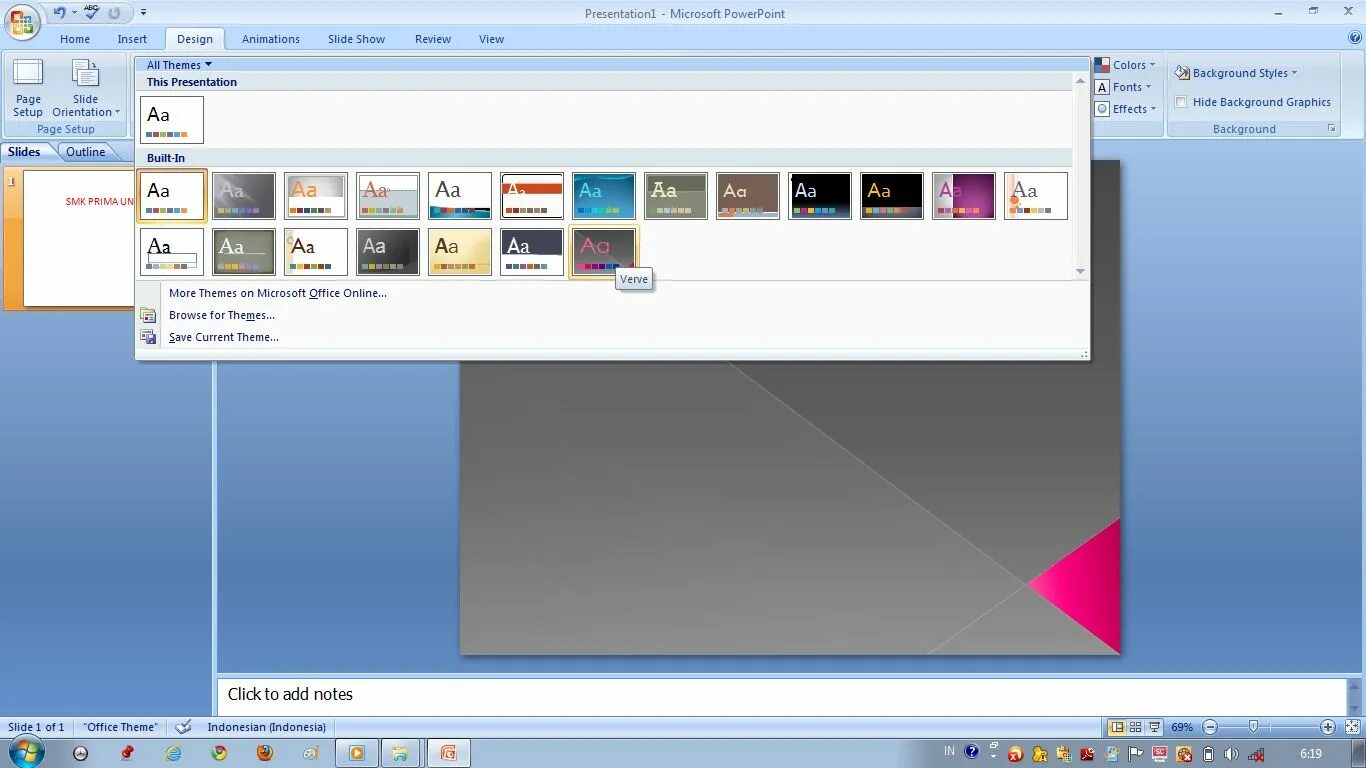The image size is (1366, 768).
Task: Open the Background group dialog launcher
Action: 1332,129
